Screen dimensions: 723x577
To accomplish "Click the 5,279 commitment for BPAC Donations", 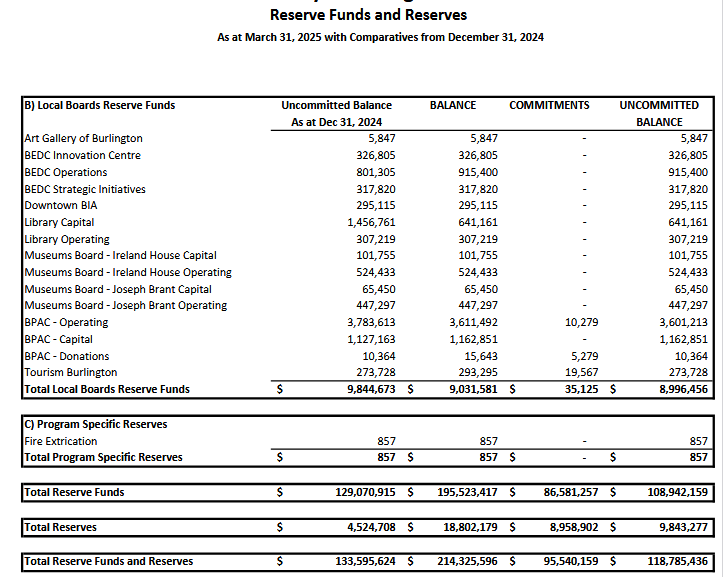I will pos(584,357).
